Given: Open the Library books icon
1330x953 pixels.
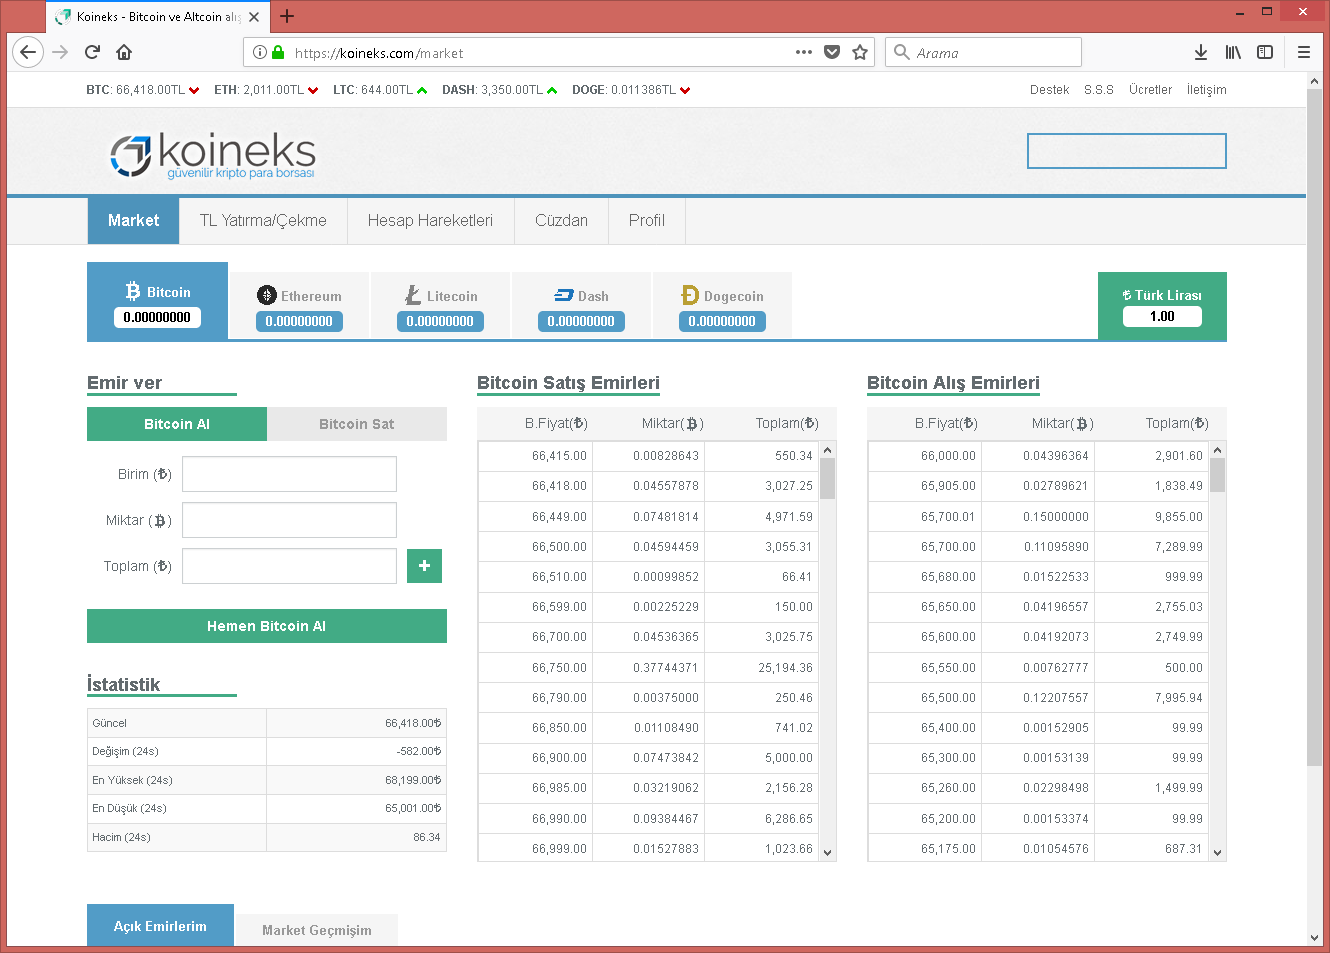Looking at the screenshot, I should pyautogui.click(x=1233, y=52).
